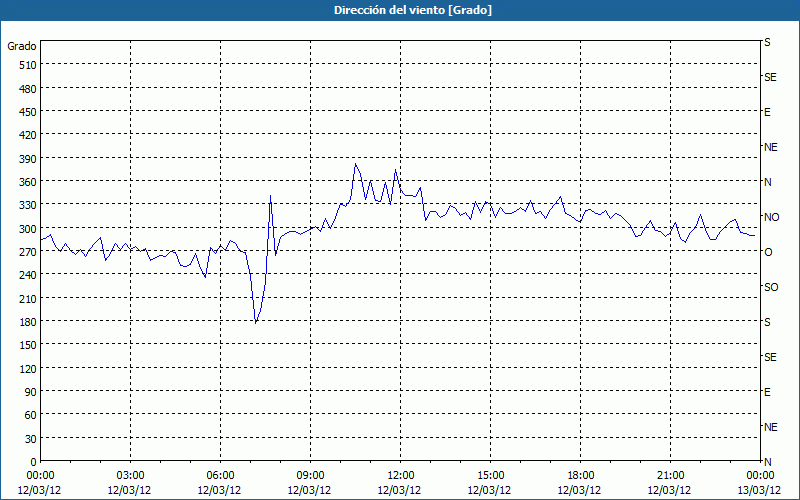Image resolution: width=800 pixels, height=500 pixels.
Task: Select the 03:00 time axis label
Action: click(x=130, y=476)
